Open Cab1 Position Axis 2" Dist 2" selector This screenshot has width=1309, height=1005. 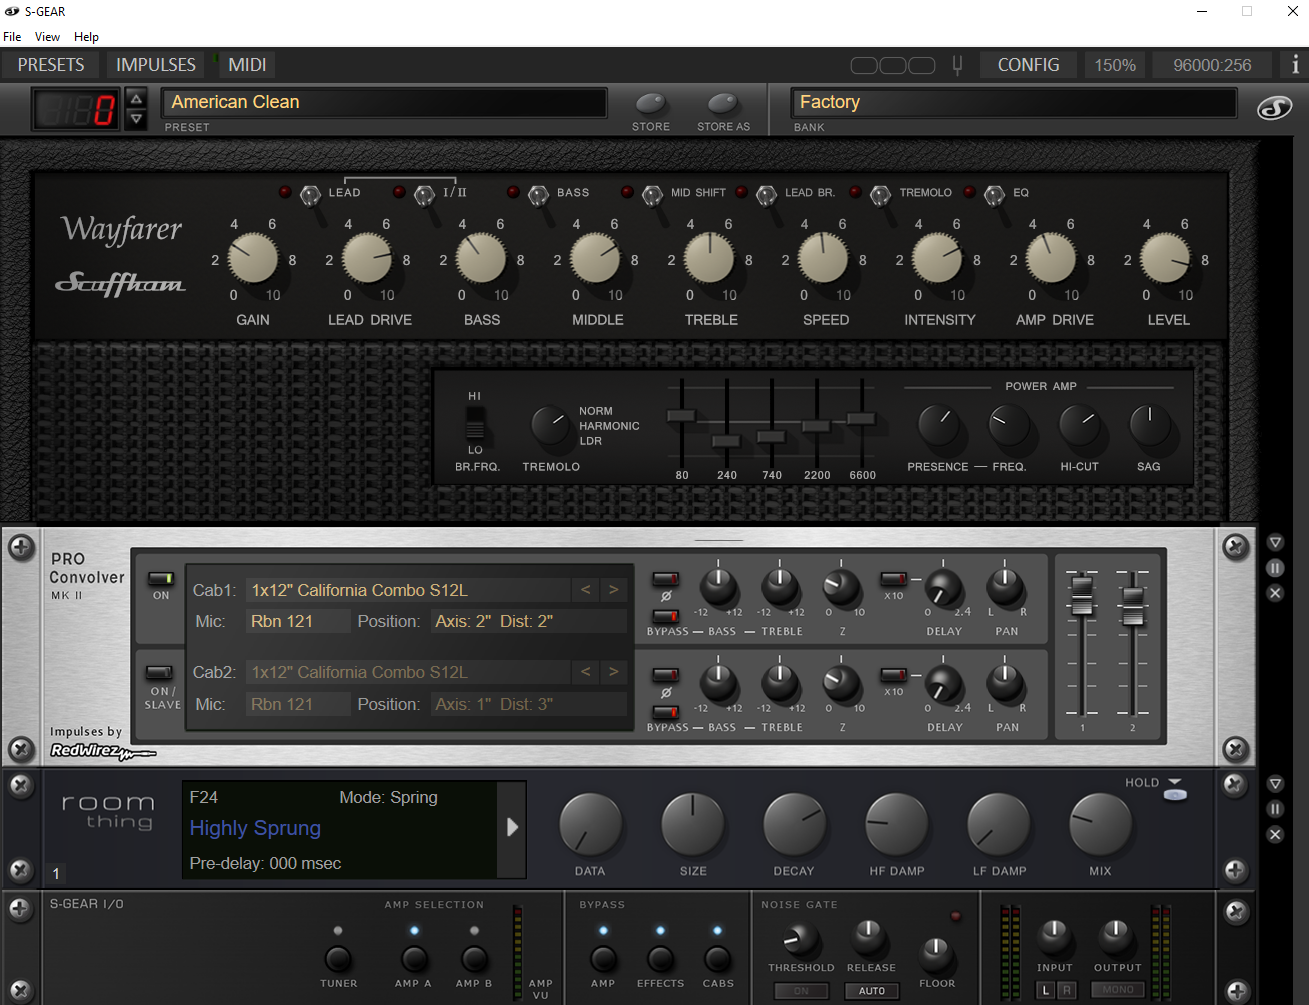(528, 621)
